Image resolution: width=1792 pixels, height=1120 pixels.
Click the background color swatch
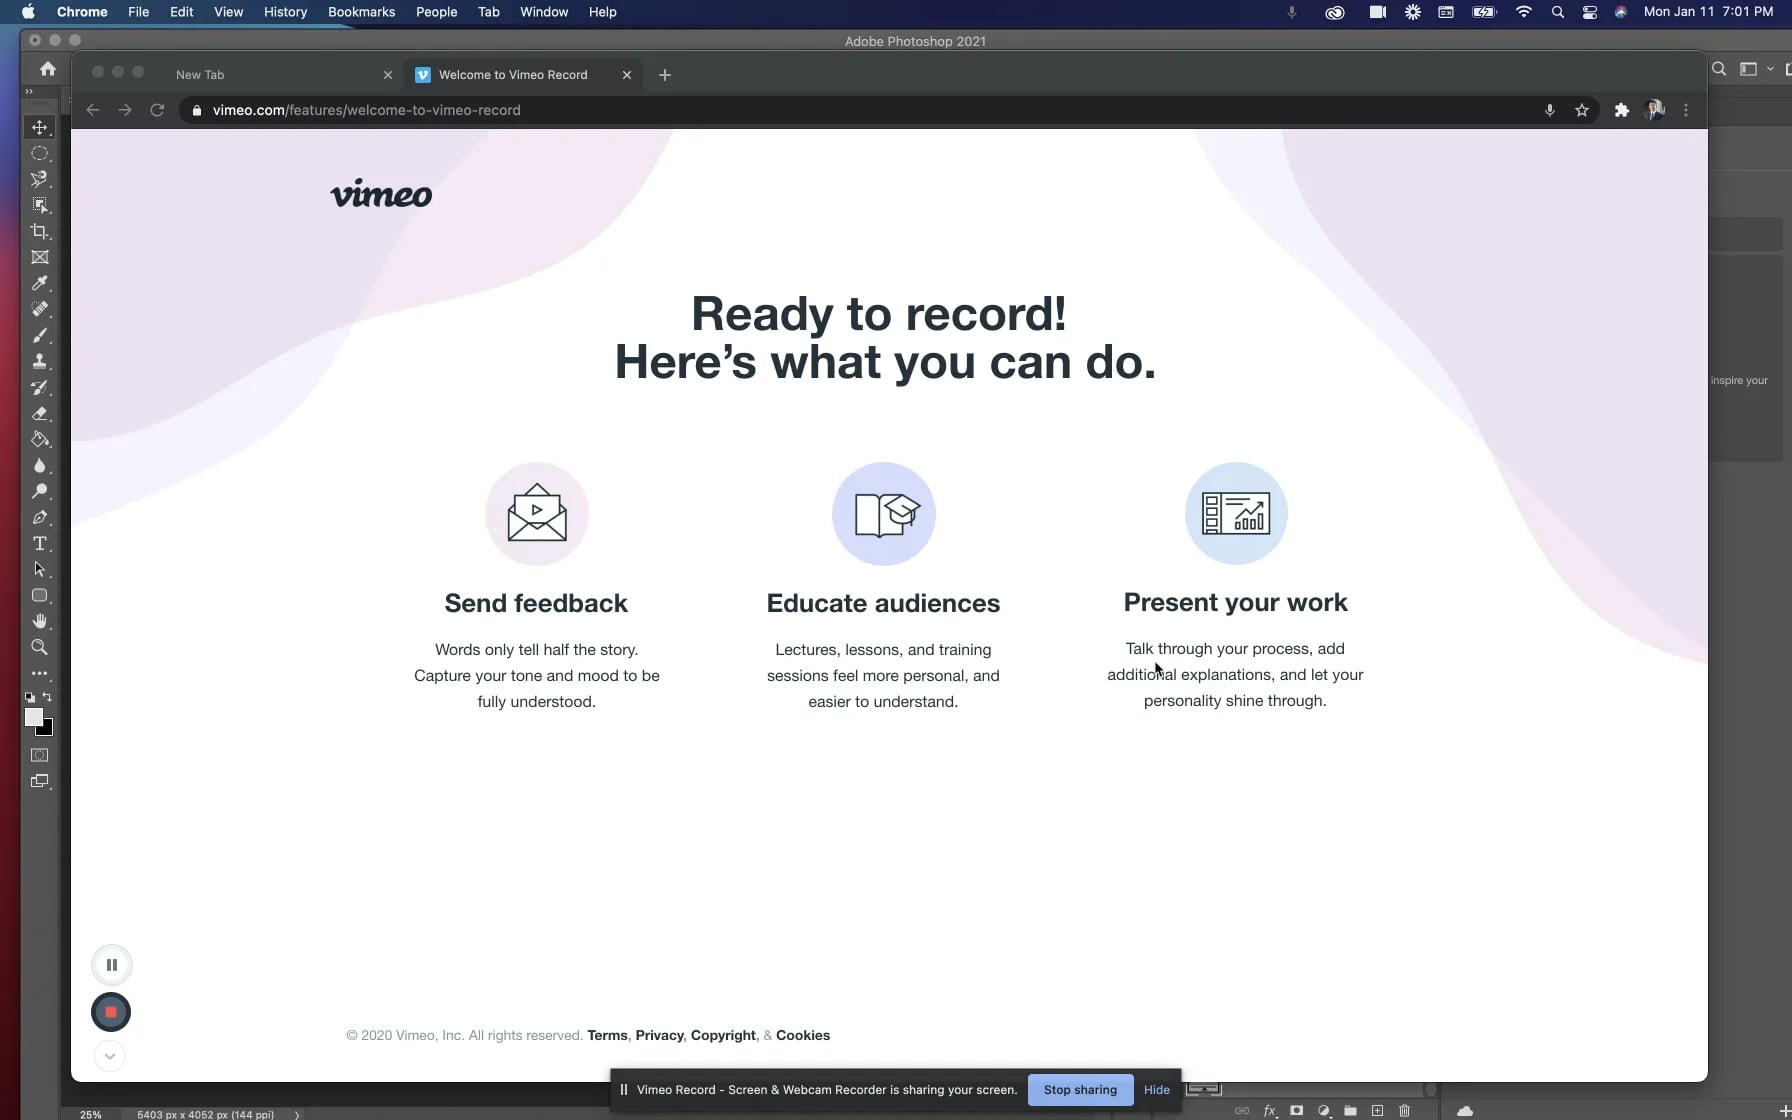point(47,730)
